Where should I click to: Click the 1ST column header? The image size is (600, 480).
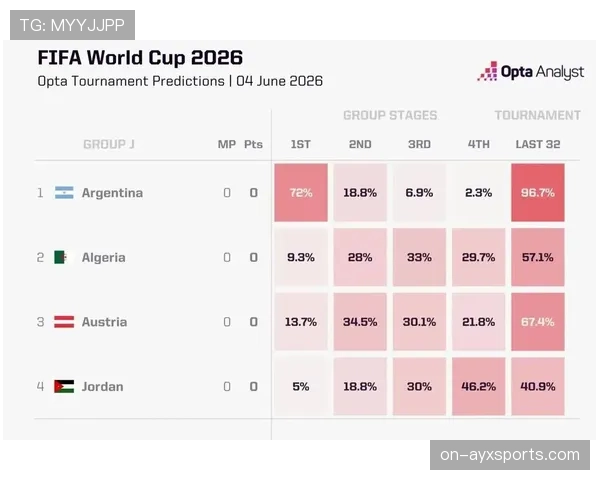tap(301, 144)
